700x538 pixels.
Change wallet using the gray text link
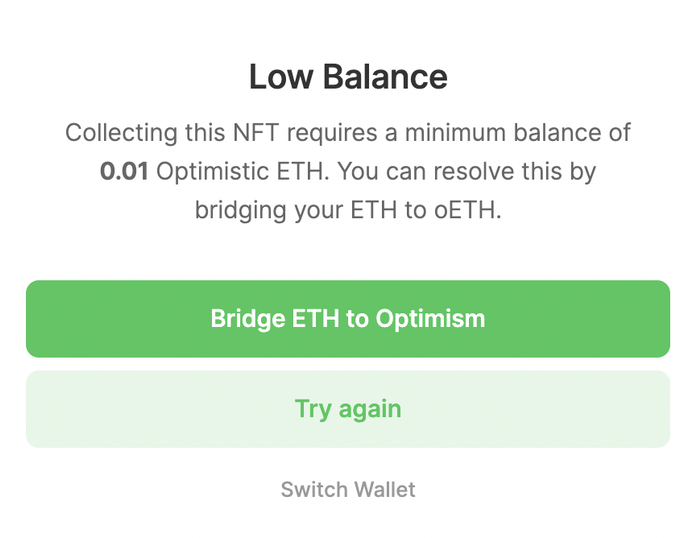(x=347, y=490)
